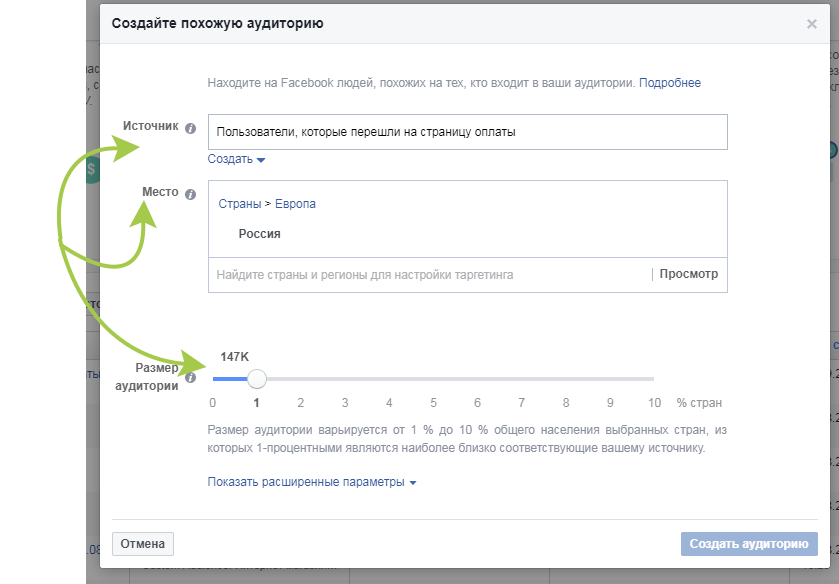839x584 pixels.
Task: Click slider track at 7 percent
Action: 521,380
